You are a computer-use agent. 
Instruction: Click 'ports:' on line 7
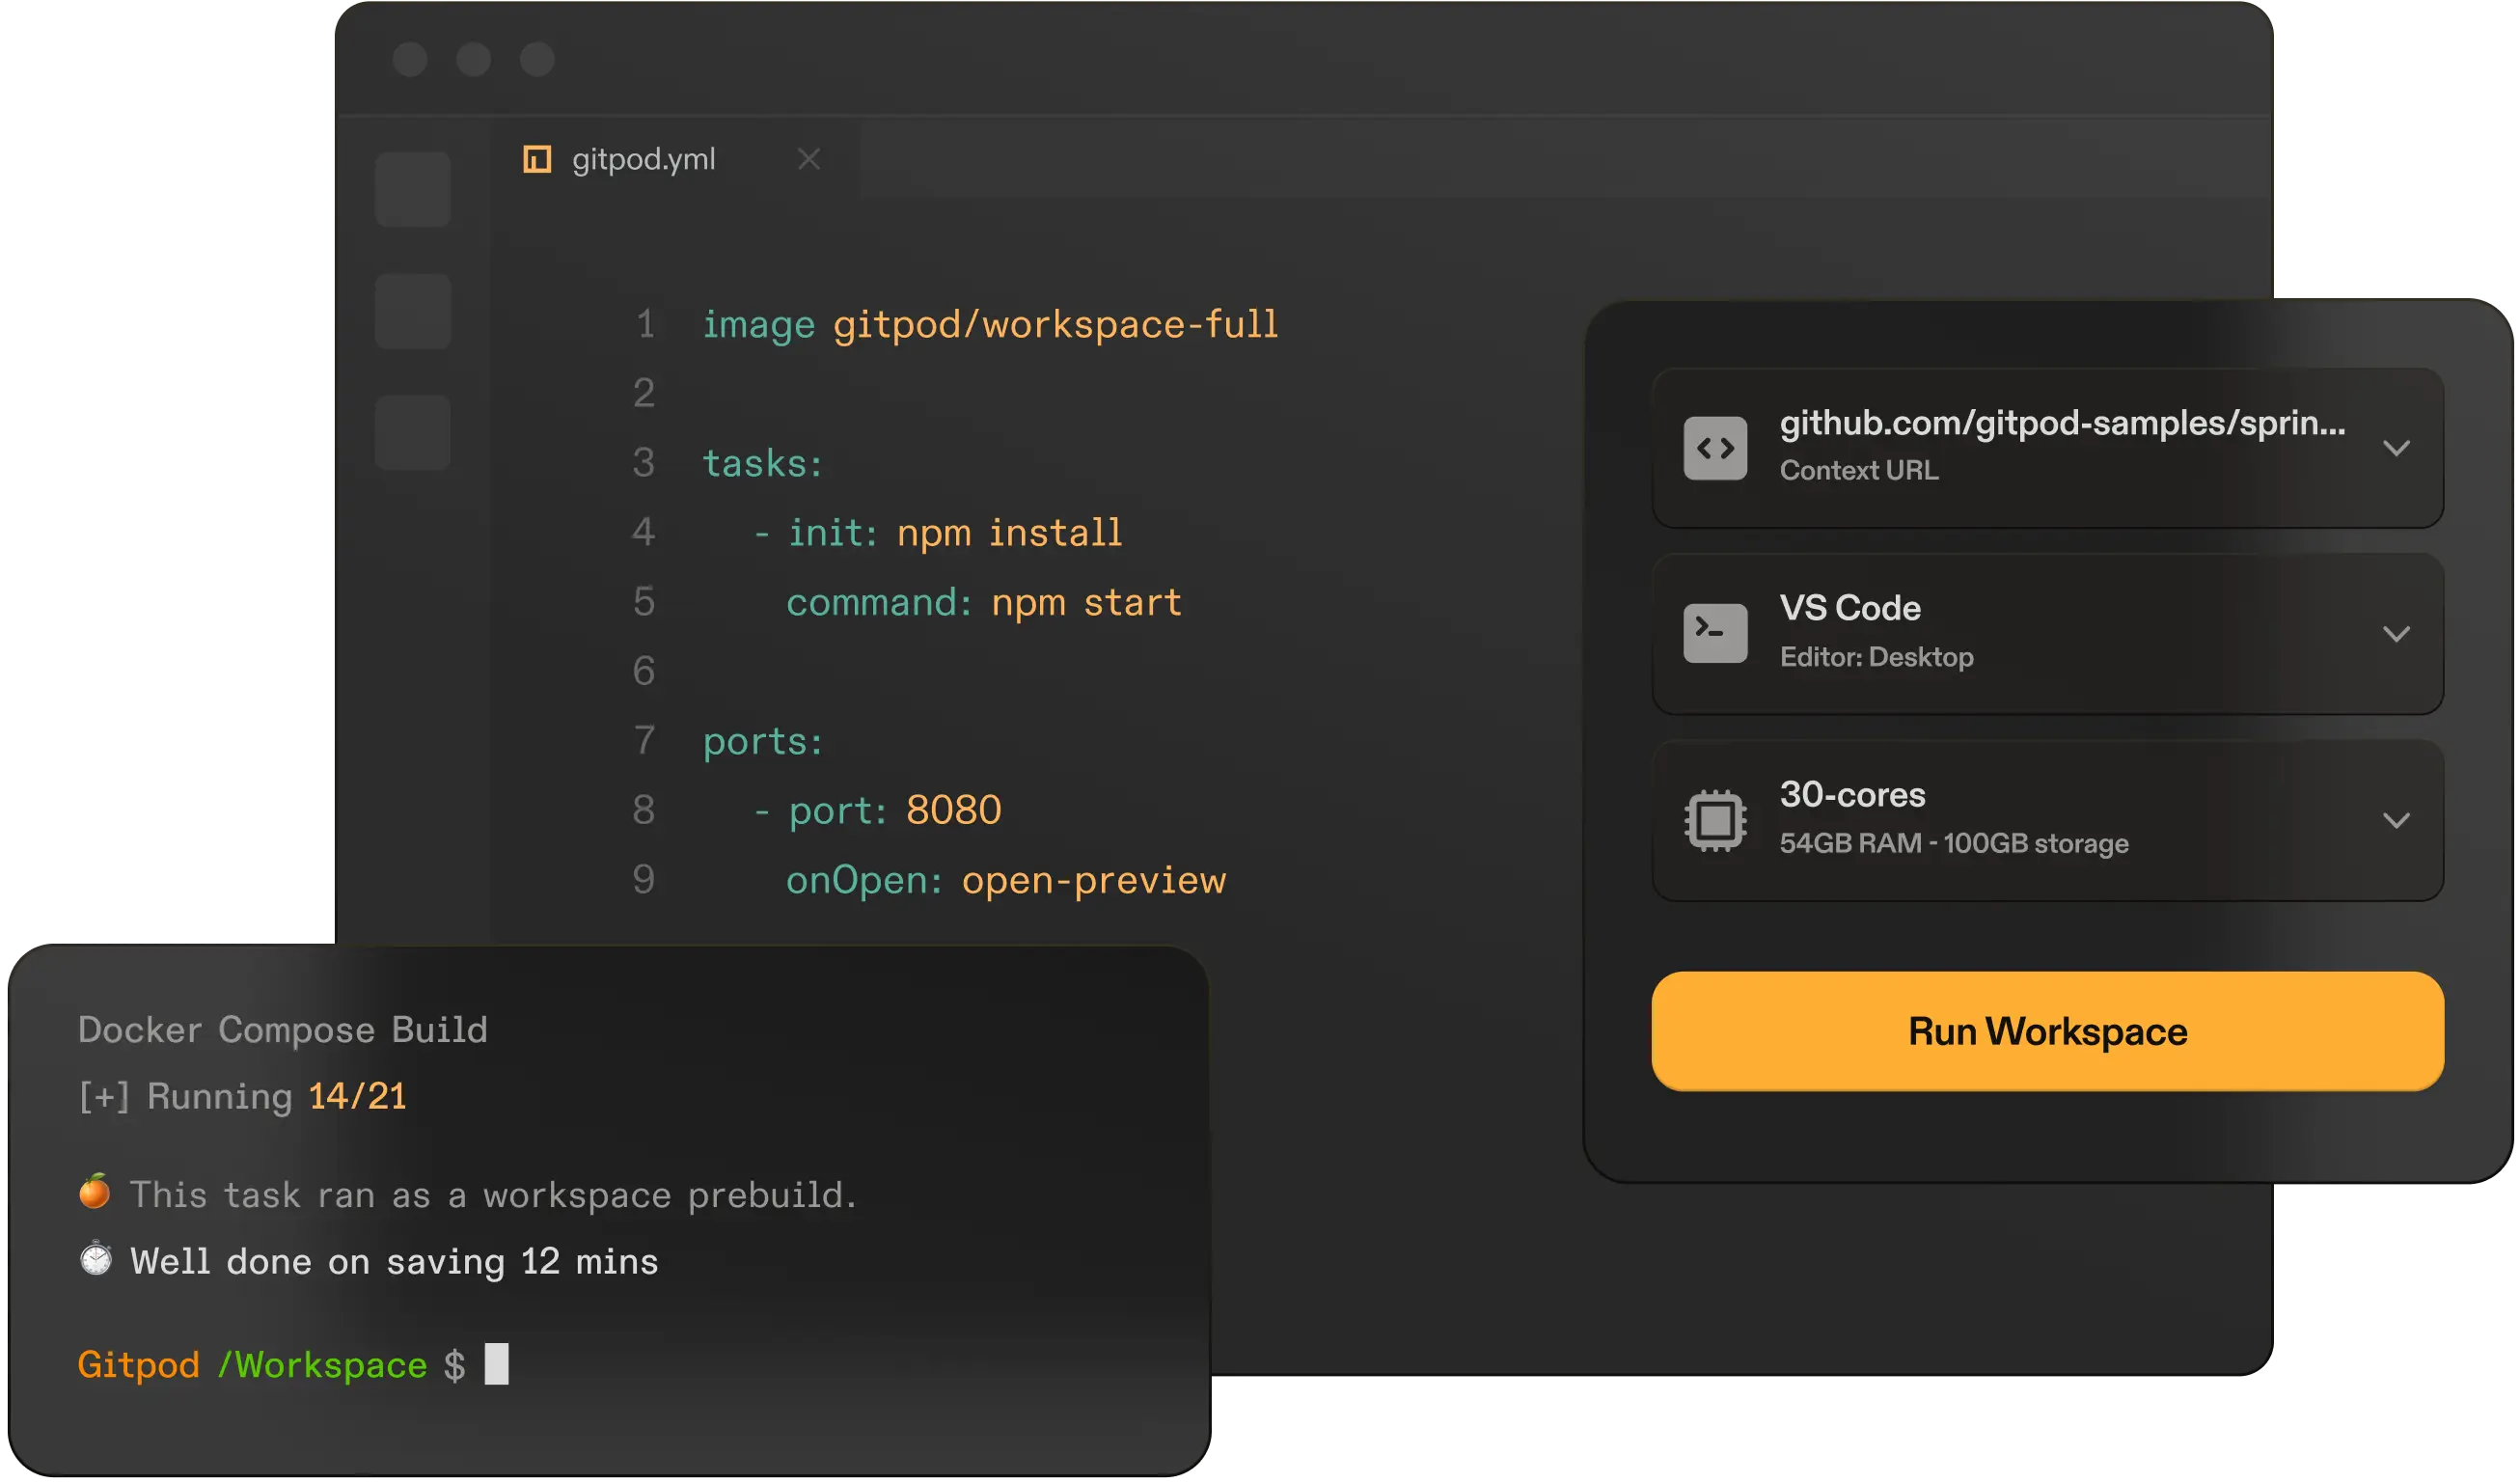[763, 742]
